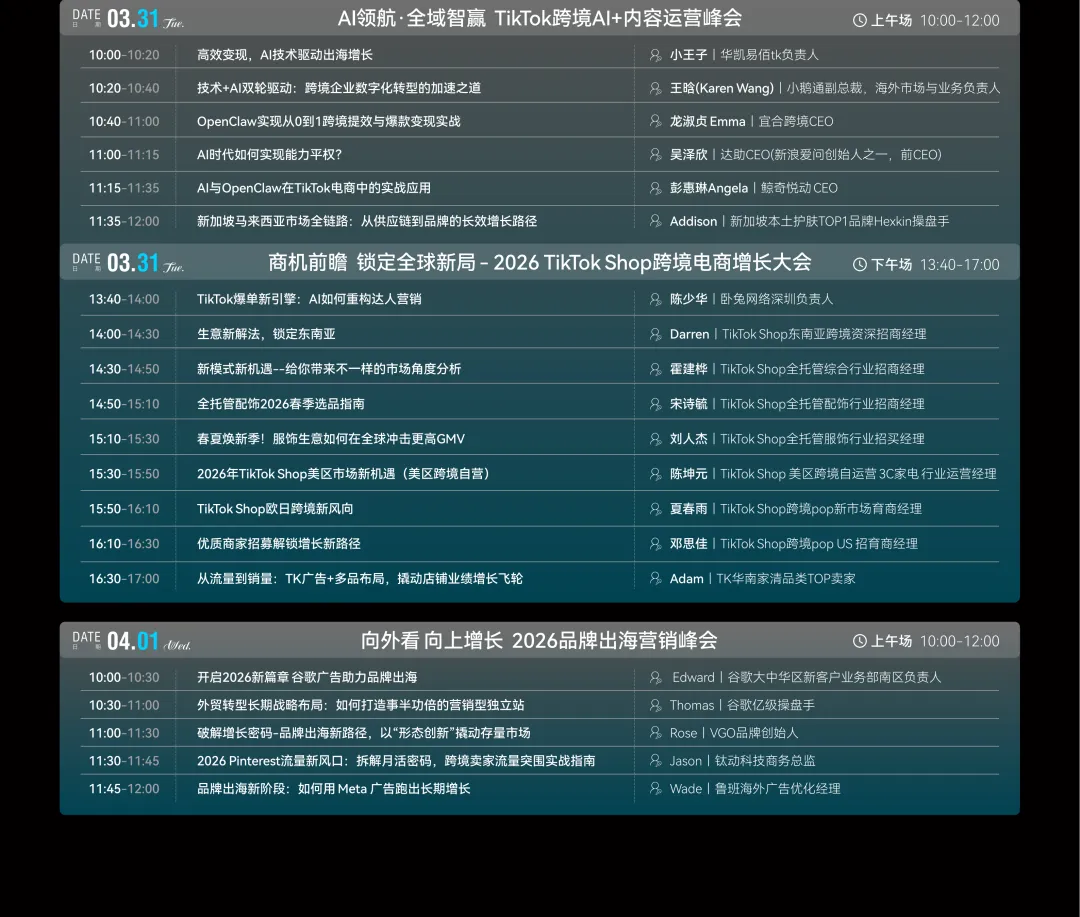The image size is (1080, 917).
Task: Click speaker title TikTok Shop东南亚跨境资深招商经理
Action: click(x=824, y=334)
